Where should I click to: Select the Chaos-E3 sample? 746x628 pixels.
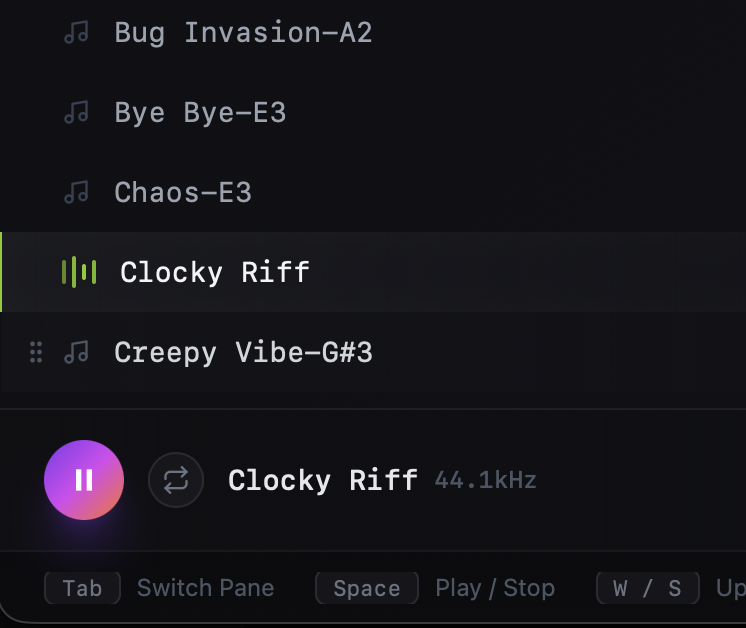(x=183, y=192)
